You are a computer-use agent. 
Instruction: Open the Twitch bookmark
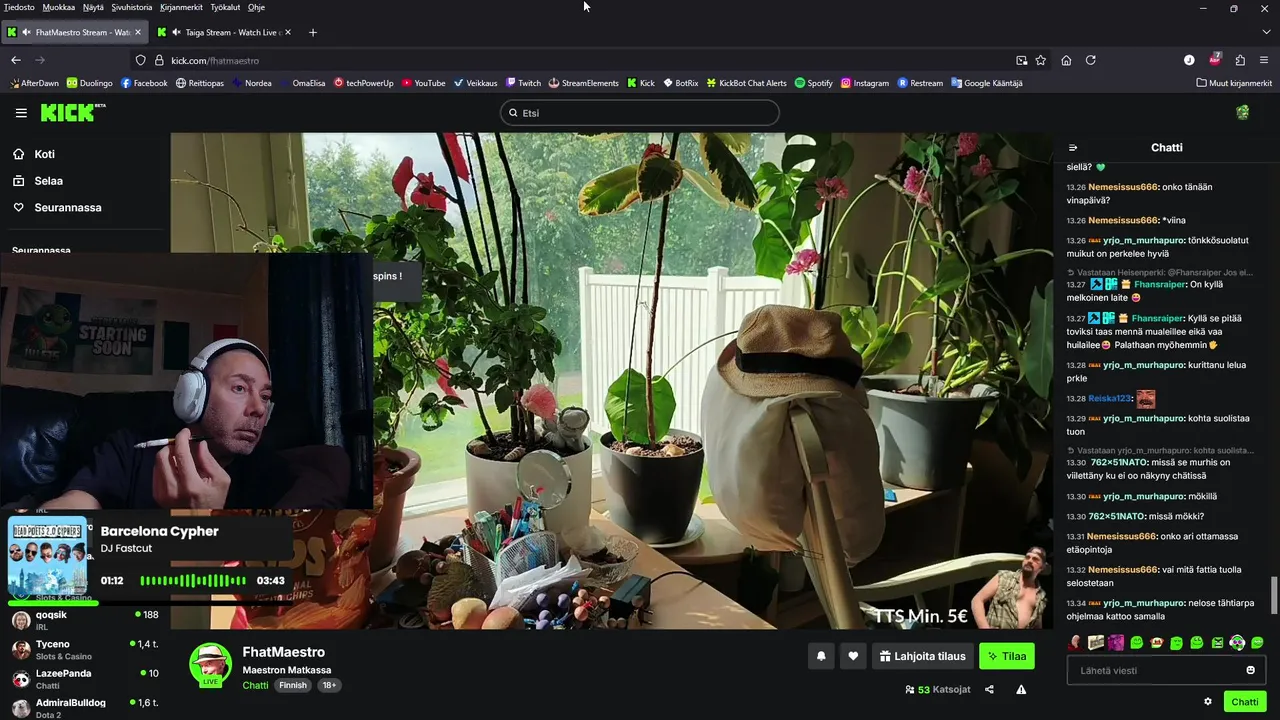click(523, 83)
